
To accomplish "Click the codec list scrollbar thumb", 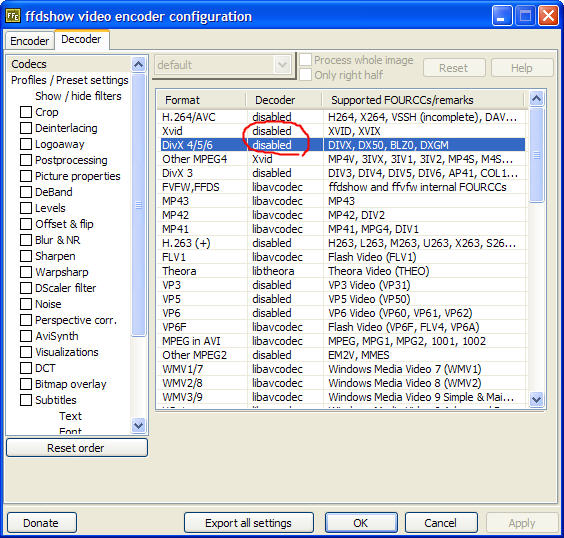I will click(536, 155).
